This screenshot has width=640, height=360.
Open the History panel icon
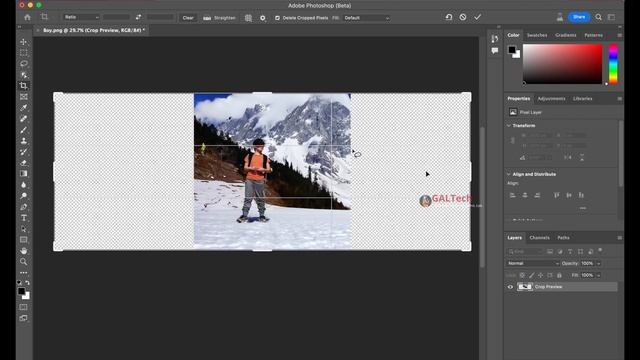point(495,39)
